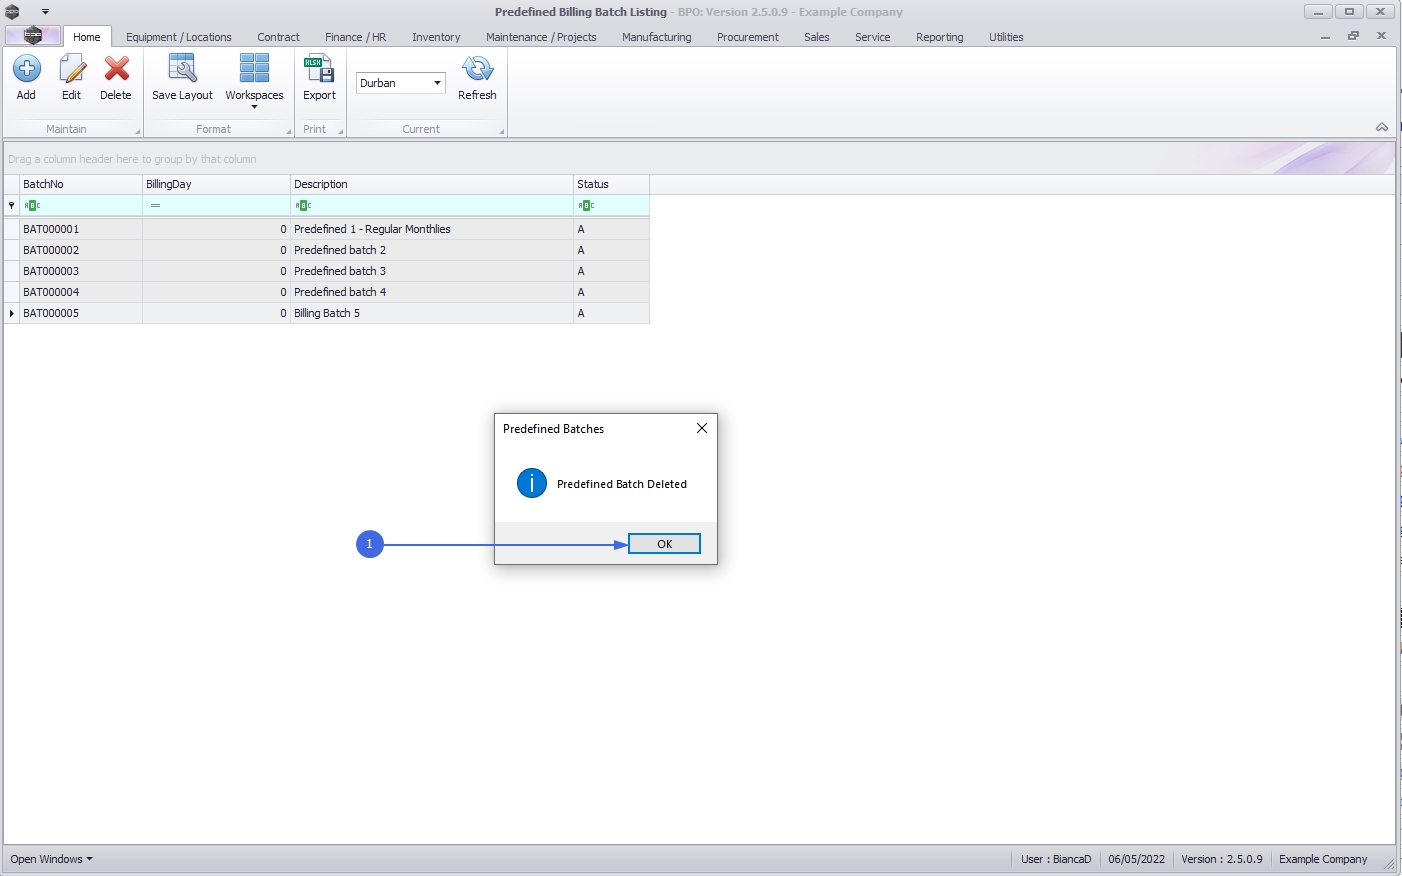This screenshot has width=1402, height=876.
Task: Click the row indicator arrow for BAT000005
Action: [12, 313]
